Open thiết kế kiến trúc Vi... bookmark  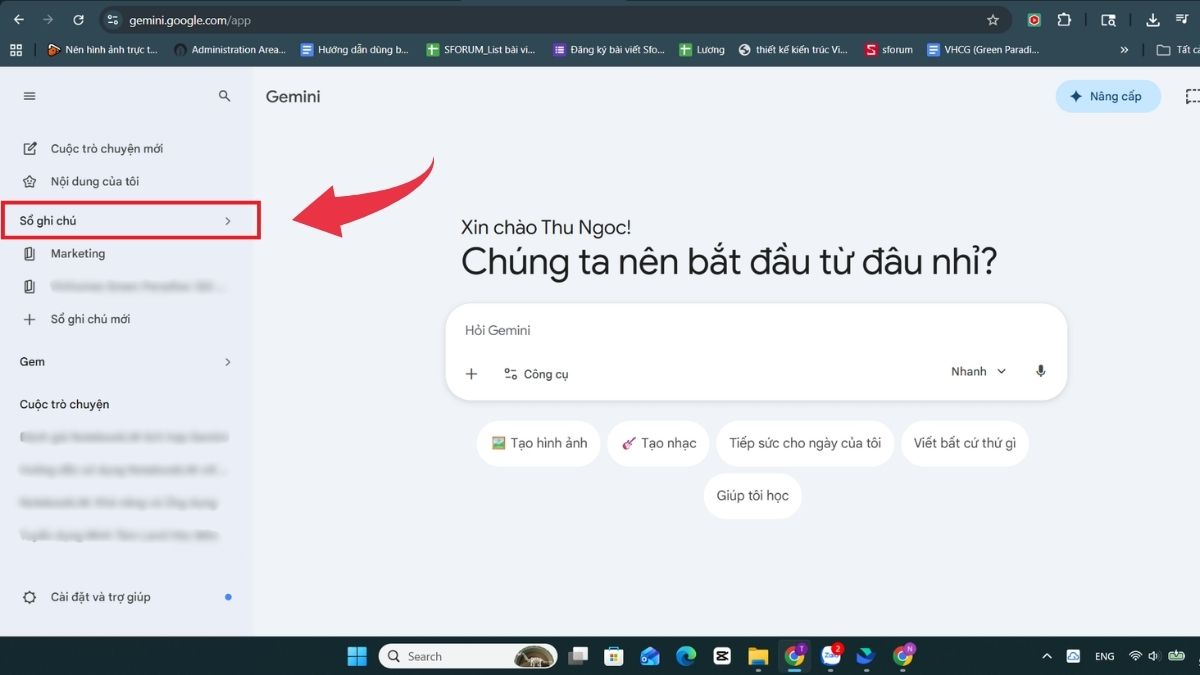pyautogui.click(x=792, y=49)
